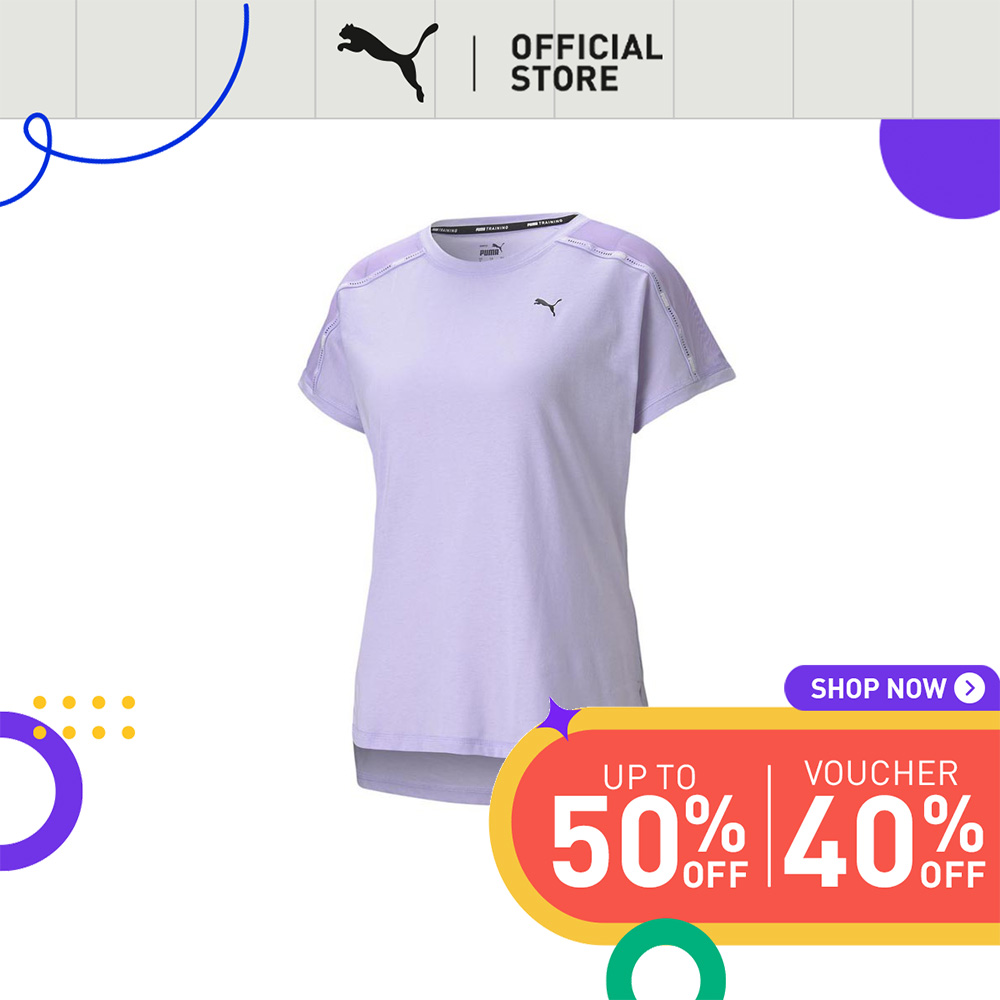The width and height of the screenshot is (1000, 1000).
Task: Click the VOUCHER 40% OFF promo
Action: pyautogui.click(x=884, y=823)
